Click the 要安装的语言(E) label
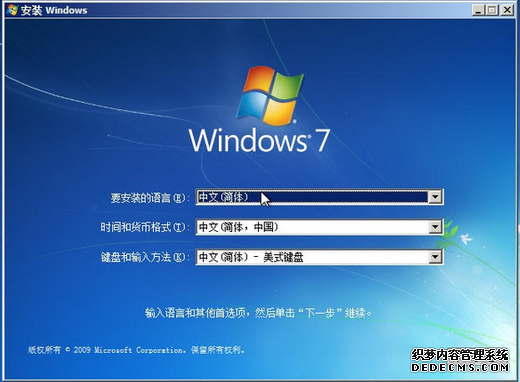The width and height of the screenshot is (520, 382). point(149,198)
